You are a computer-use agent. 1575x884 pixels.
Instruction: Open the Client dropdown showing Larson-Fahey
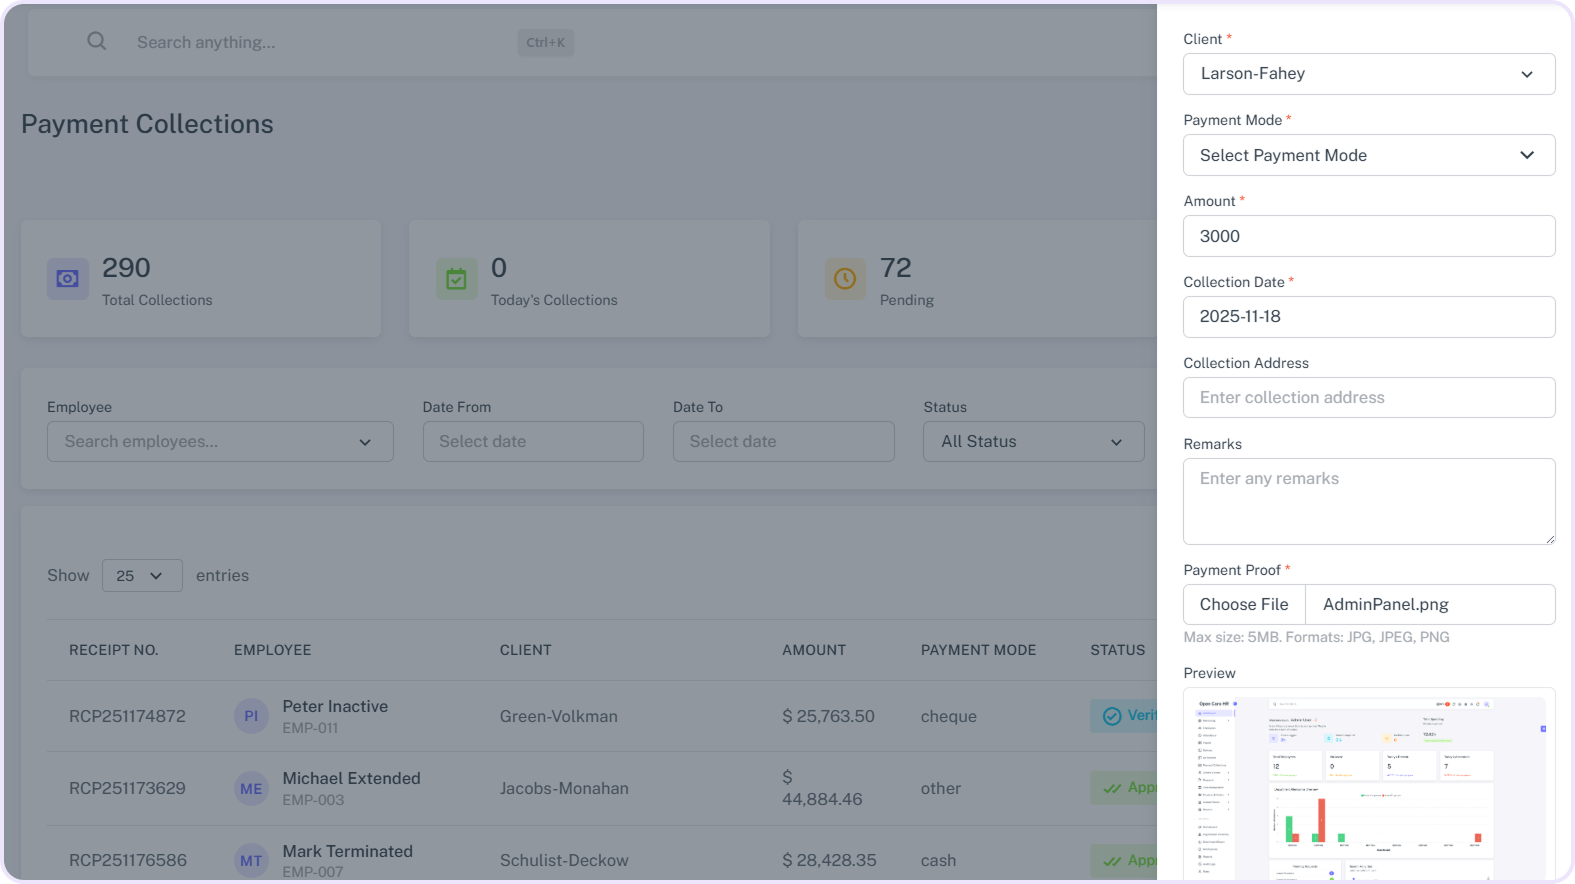coord(1368,74)
